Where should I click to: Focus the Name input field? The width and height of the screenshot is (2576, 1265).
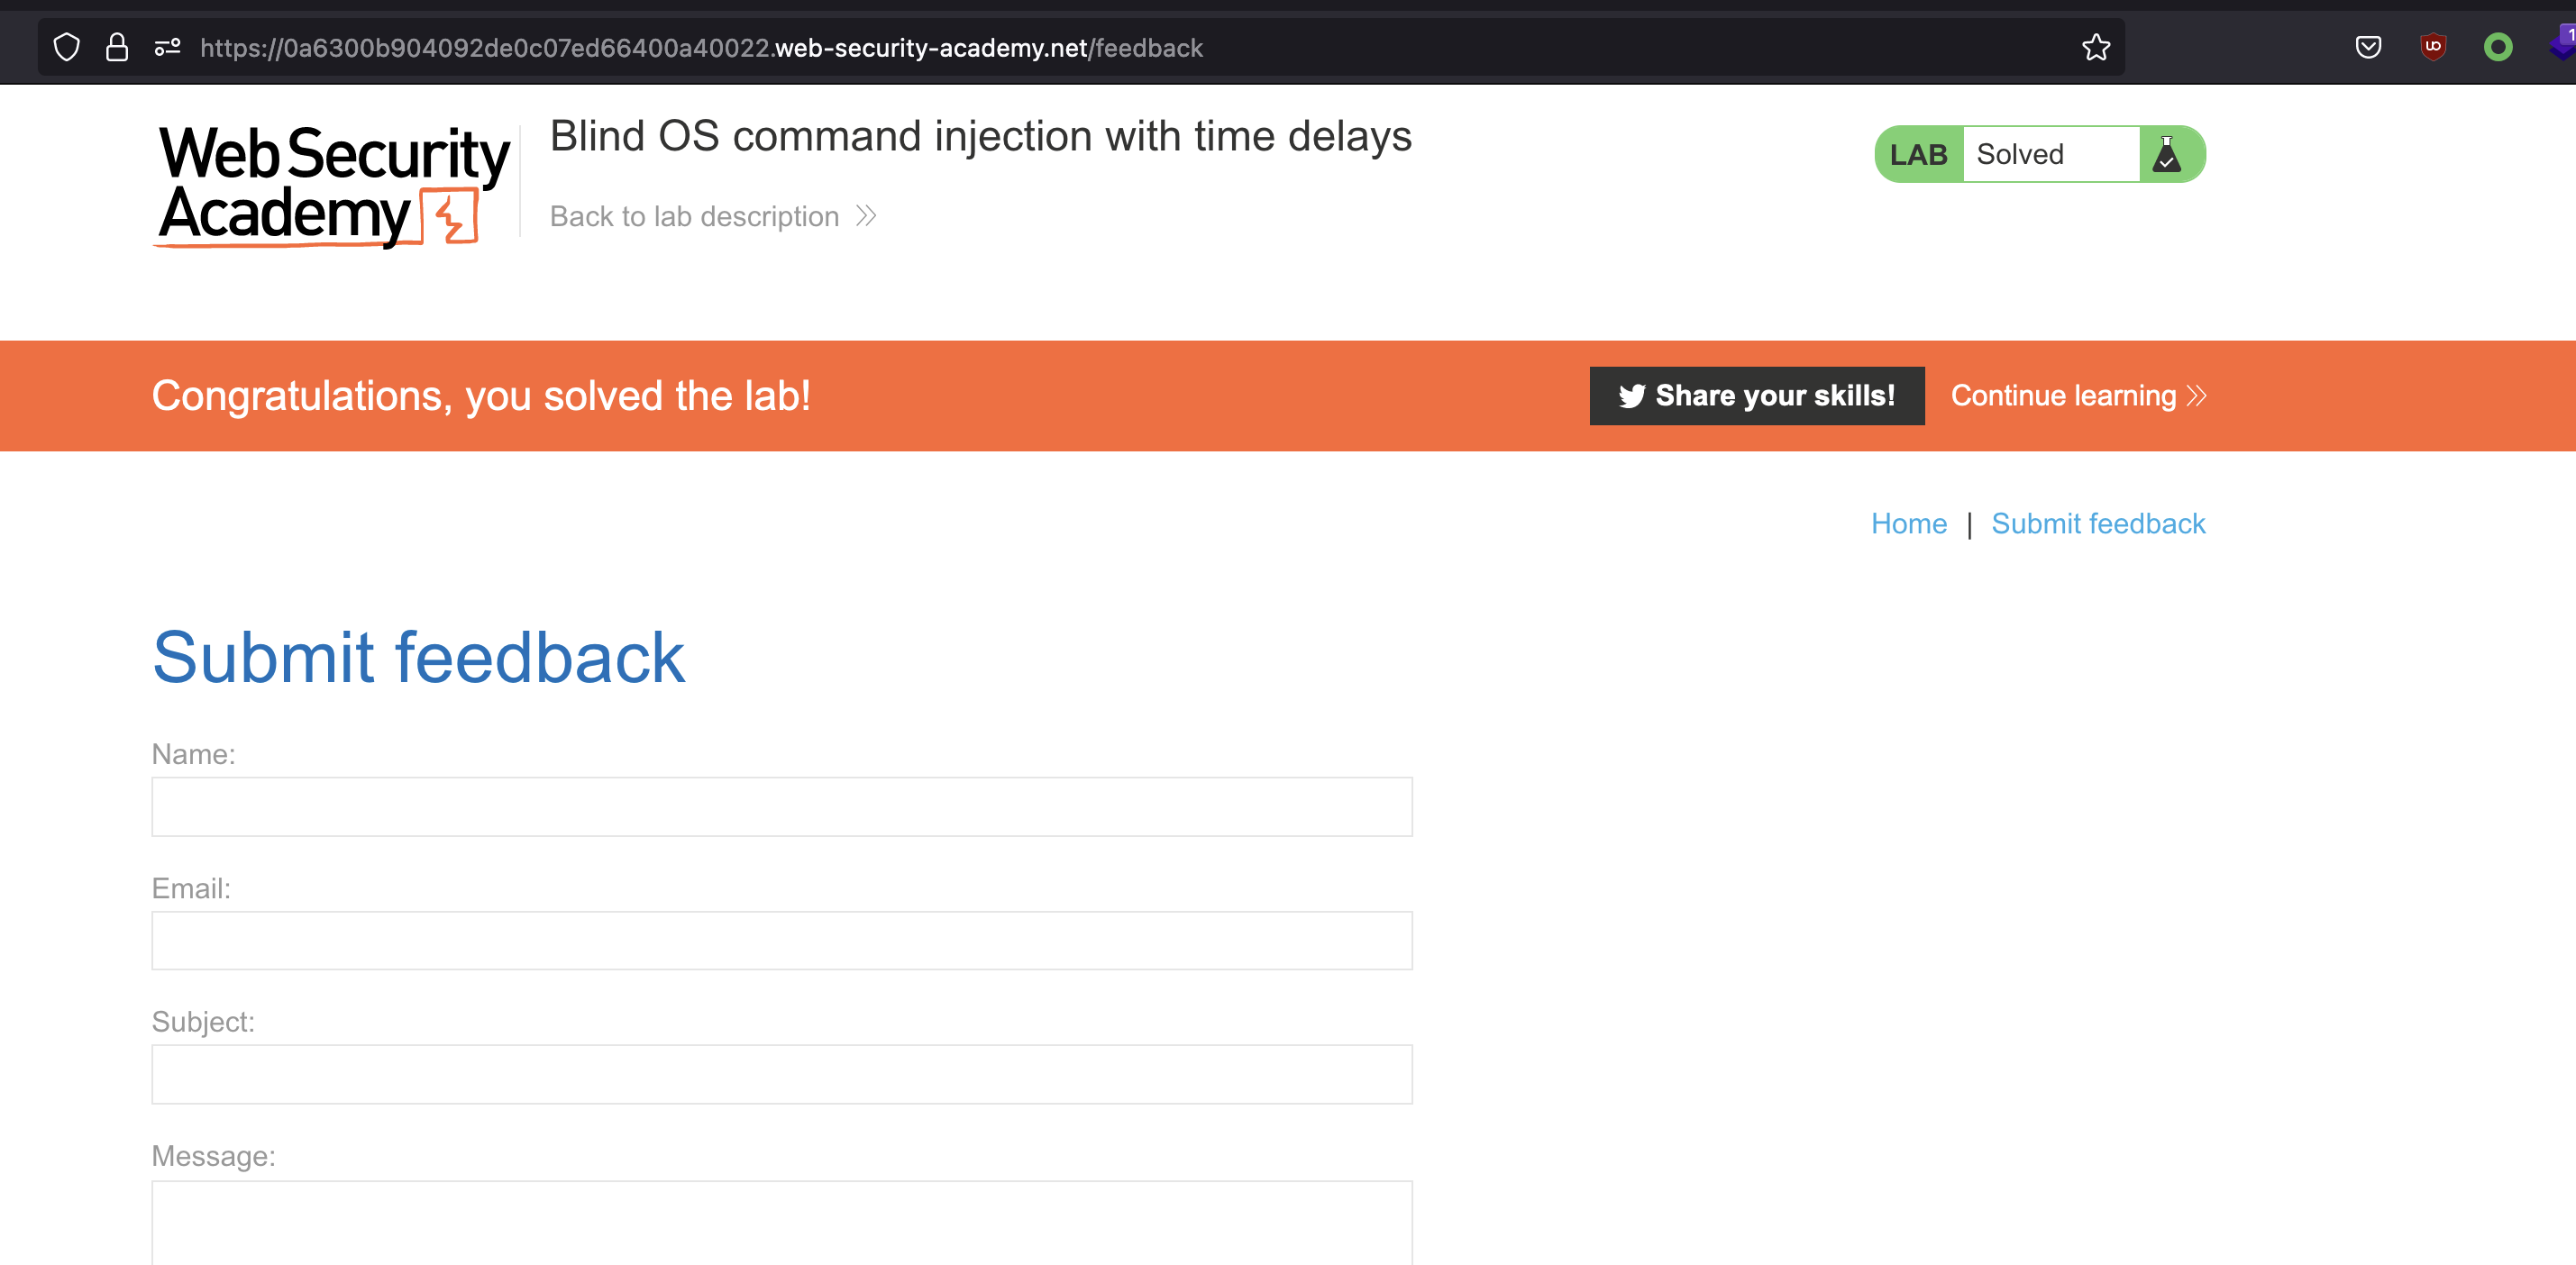[x=781, y=806]
